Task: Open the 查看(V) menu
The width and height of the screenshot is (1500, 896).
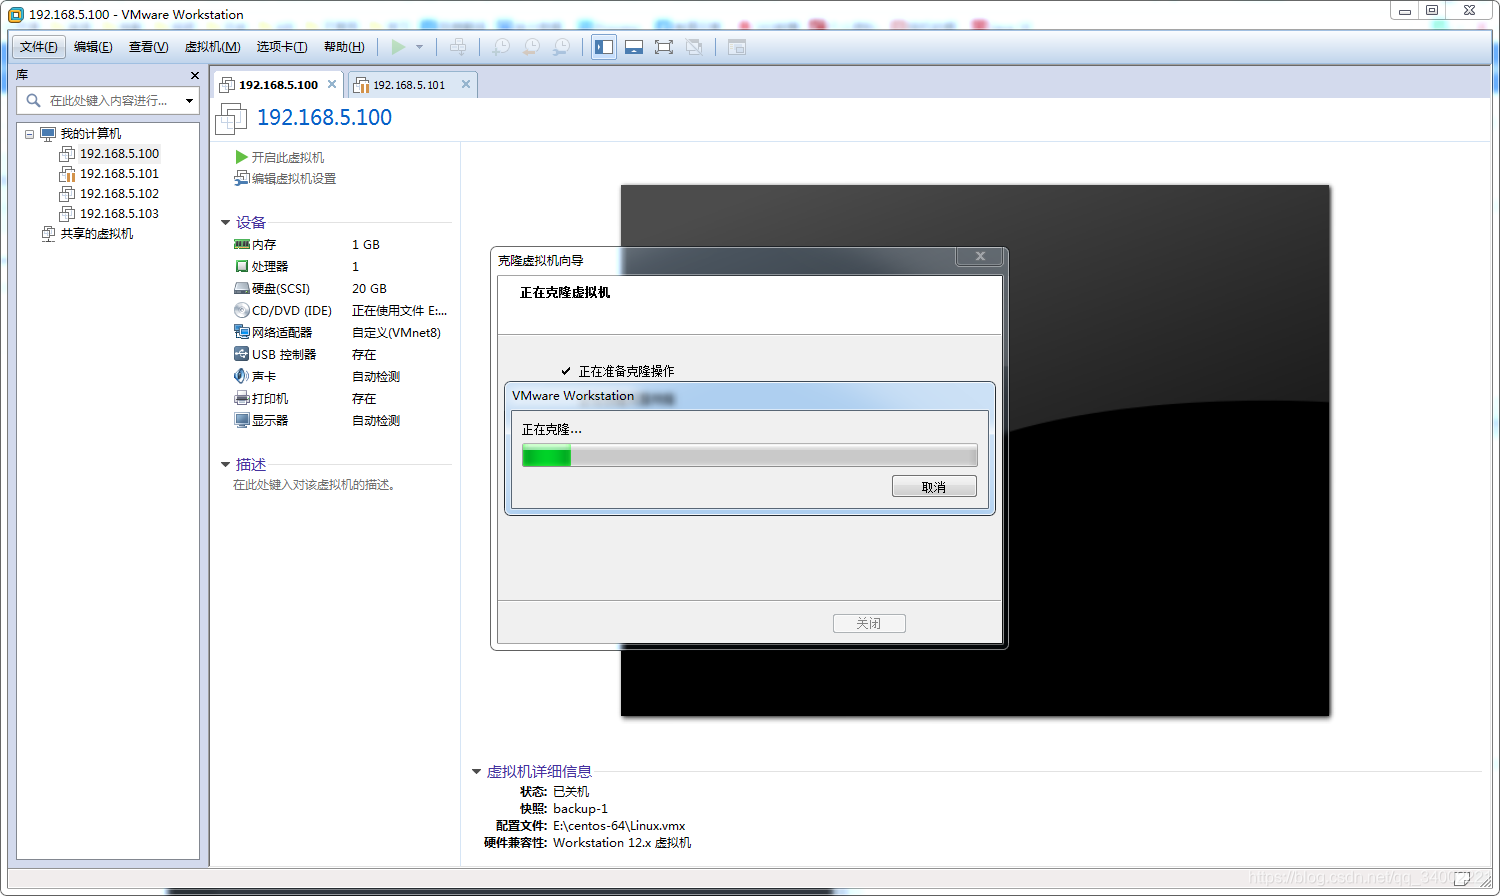Action: pyautogui.click(x=148, y=47)
